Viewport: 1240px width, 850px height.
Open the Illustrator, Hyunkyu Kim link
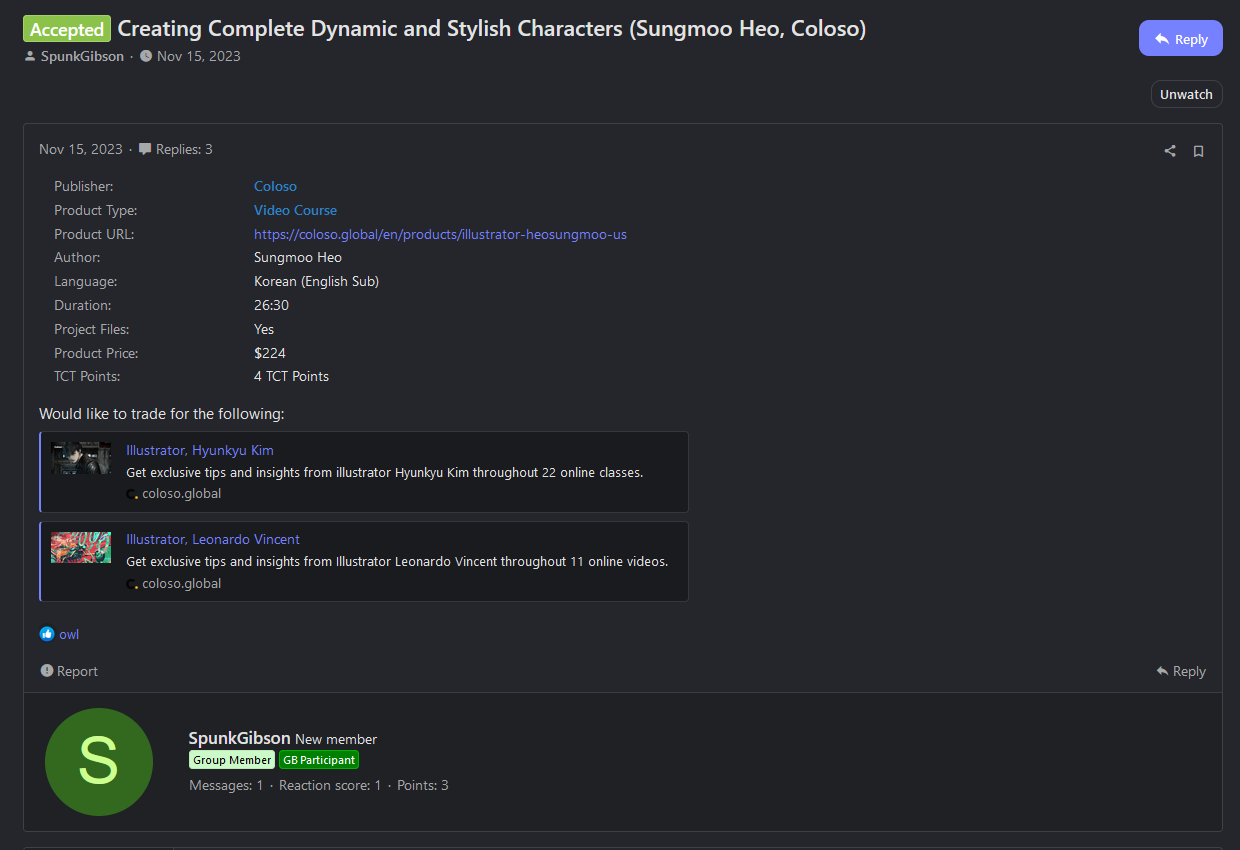click(200, 450)
